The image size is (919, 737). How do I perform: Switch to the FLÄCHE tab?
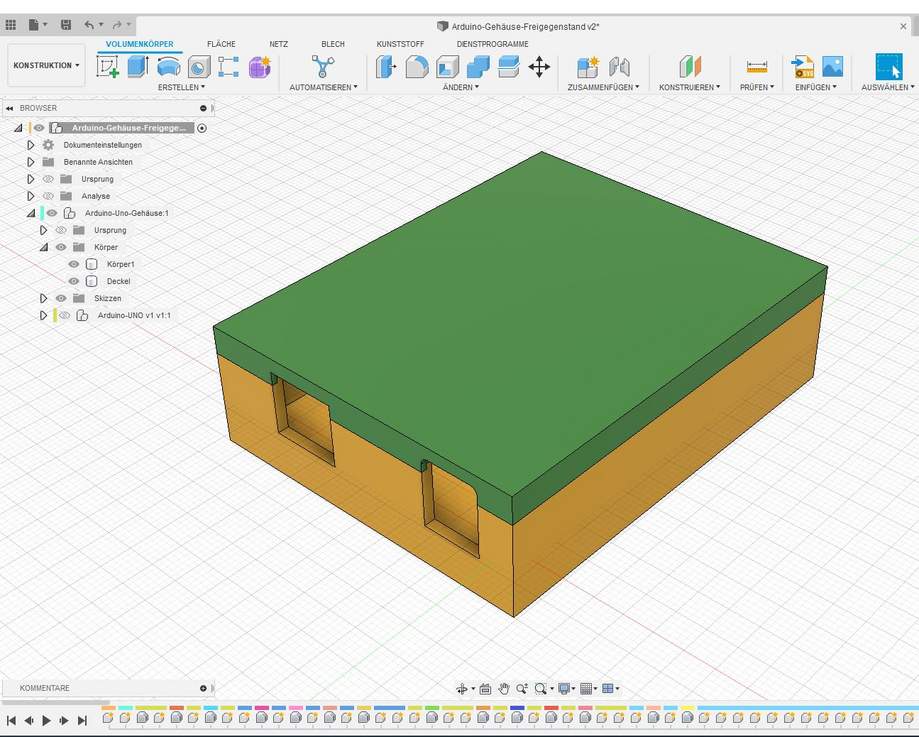pyautogui.click(x=221, y=44)
